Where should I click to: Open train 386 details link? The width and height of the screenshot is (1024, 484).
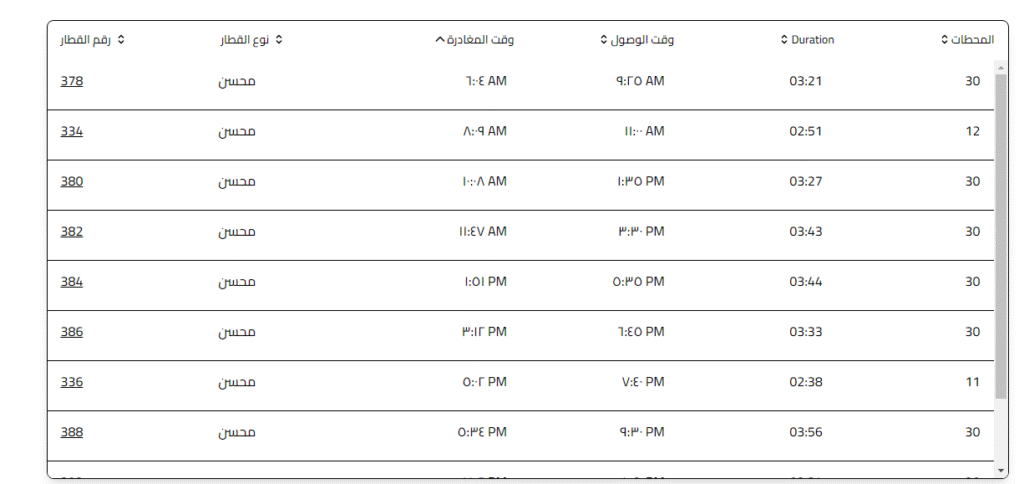point(71,331)
